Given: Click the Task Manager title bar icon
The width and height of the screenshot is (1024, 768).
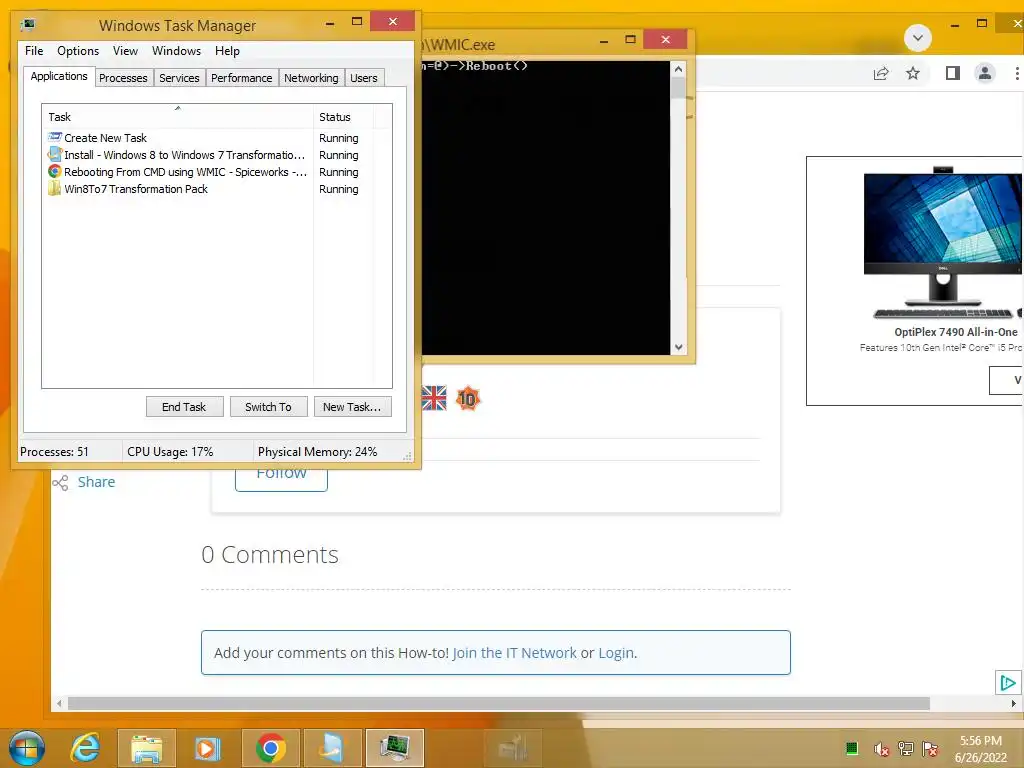Looking at the screenshot, I should point(27,25).
